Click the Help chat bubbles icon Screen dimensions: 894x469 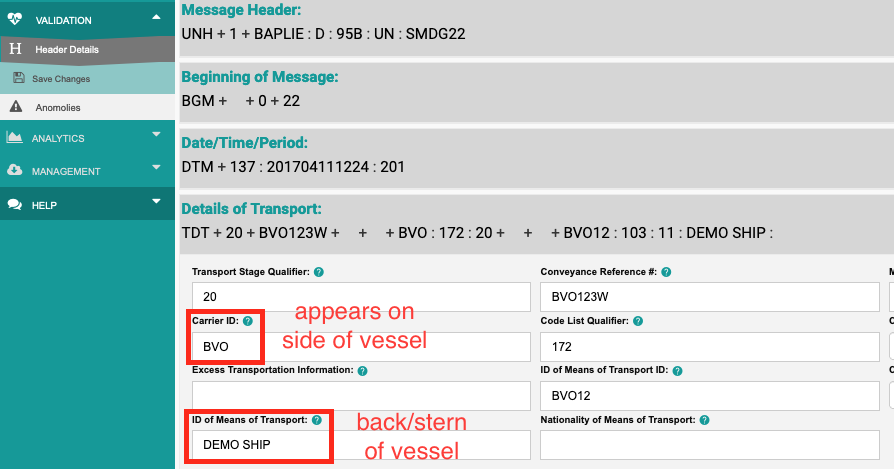click(15, 205)
